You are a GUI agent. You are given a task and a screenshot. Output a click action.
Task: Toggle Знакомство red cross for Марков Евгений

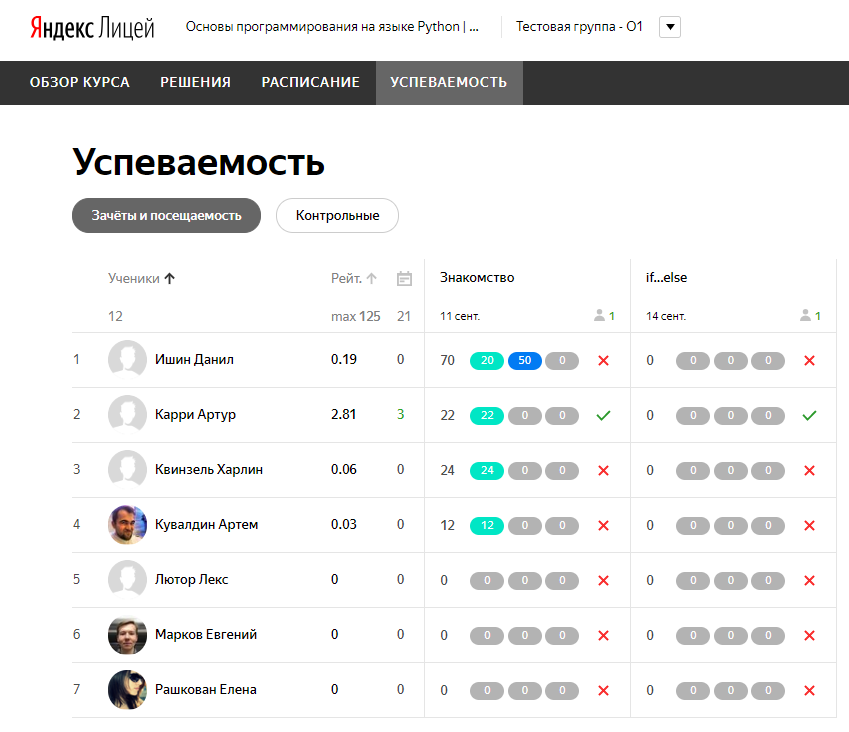tap(603, 636)
